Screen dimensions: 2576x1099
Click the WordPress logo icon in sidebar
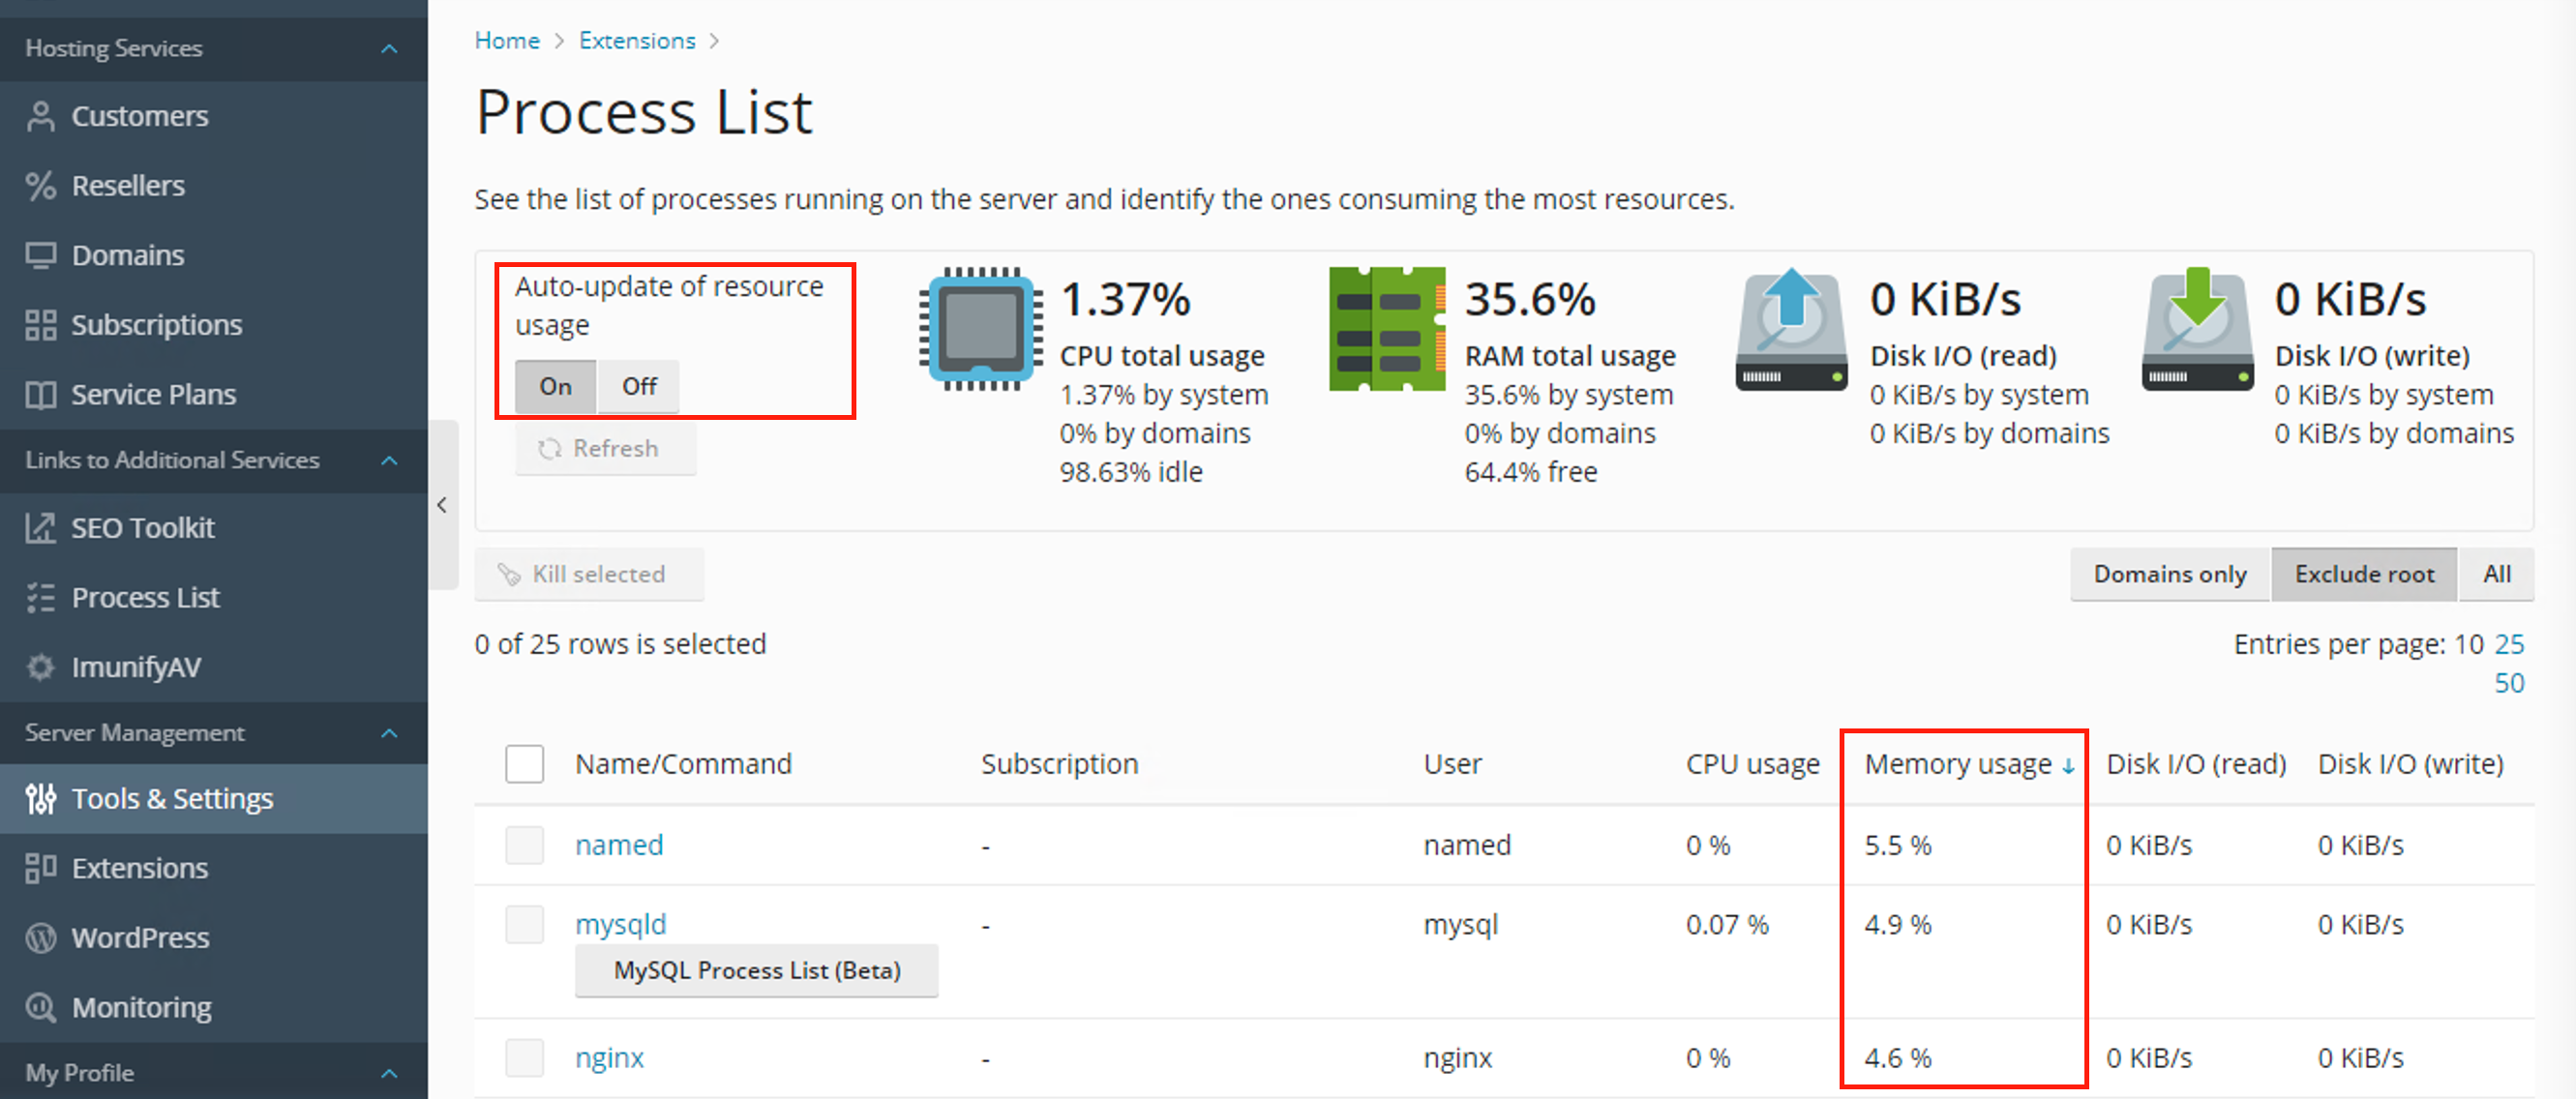(x=41, y=938)
